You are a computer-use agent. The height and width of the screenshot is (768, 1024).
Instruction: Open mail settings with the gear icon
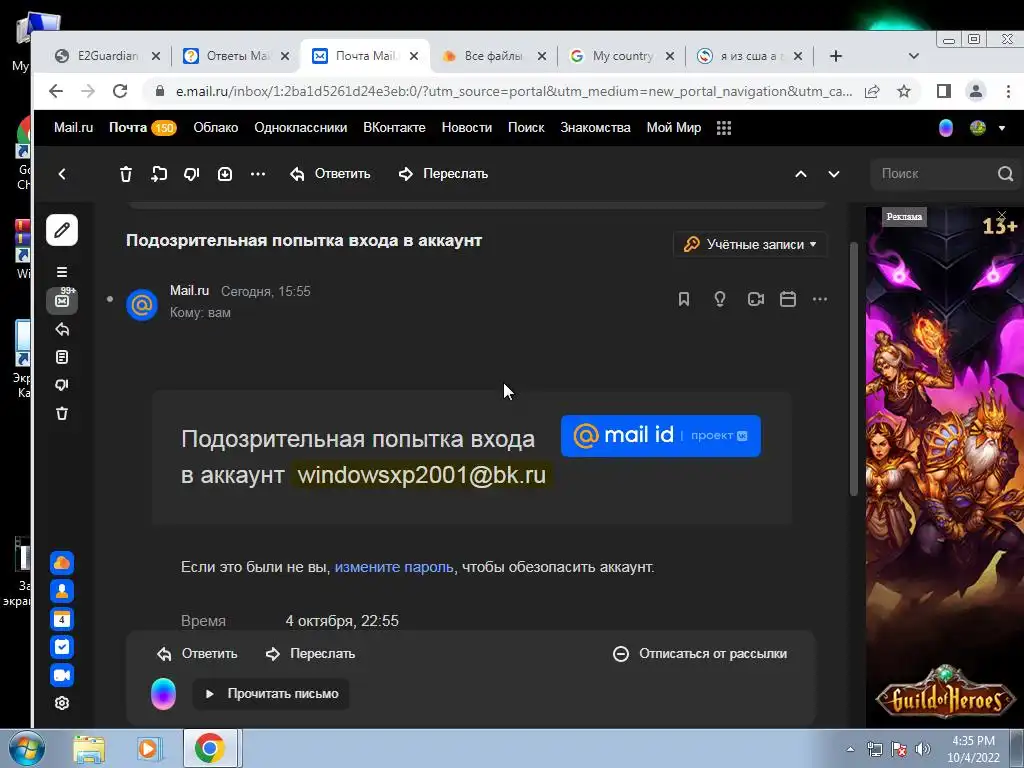tap(62, 703)
